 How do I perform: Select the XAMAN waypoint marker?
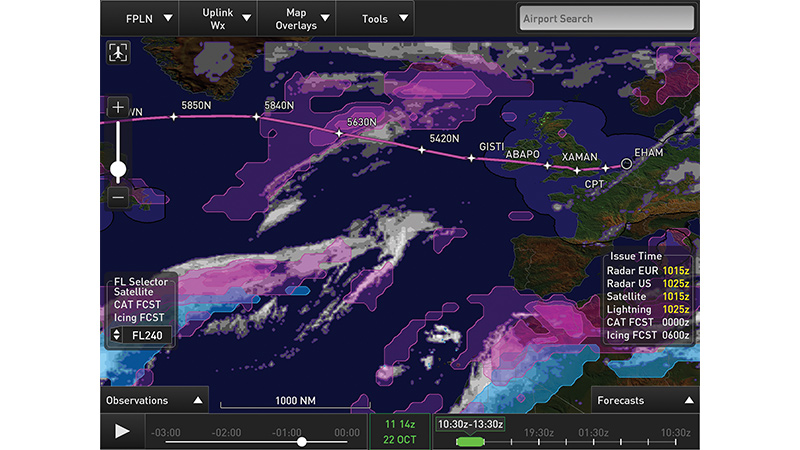[x=577, y=170]
